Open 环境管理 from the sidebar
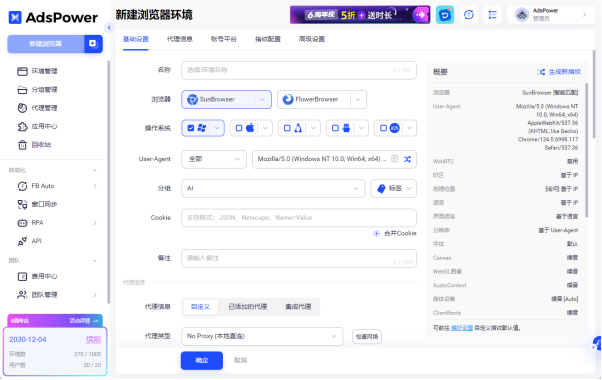Viewport: 602px width, 380px height. click(44, 71)
